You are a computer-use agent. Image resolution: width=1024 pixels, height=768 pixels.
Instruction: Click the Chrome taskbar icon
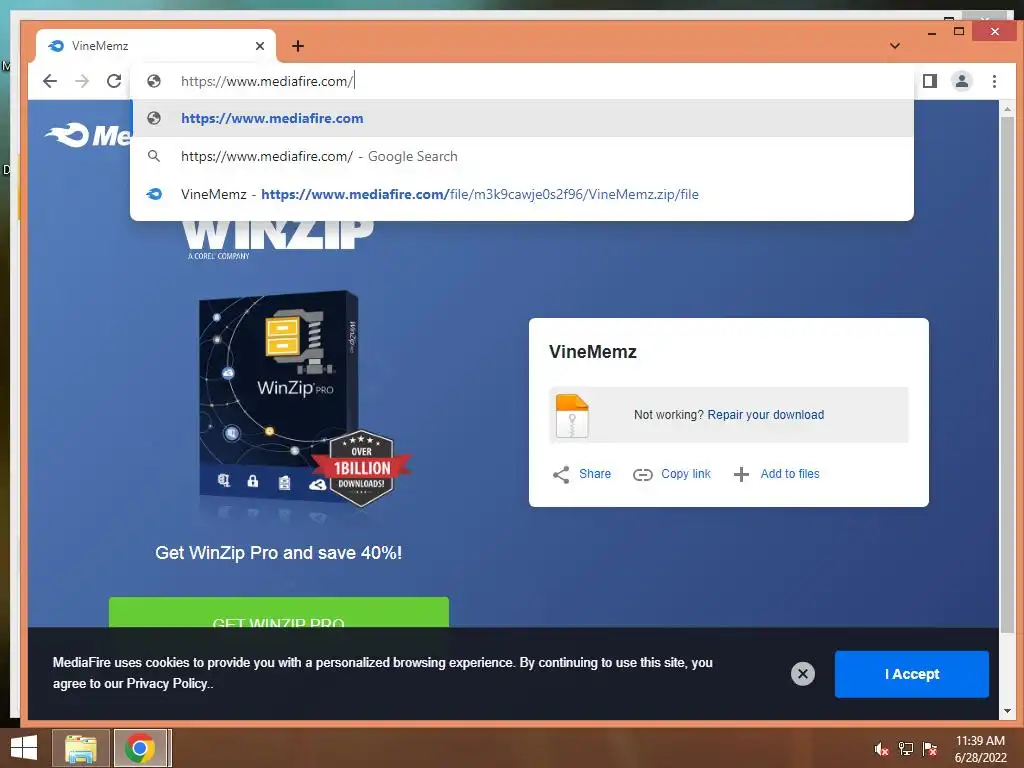pos(140,748)
